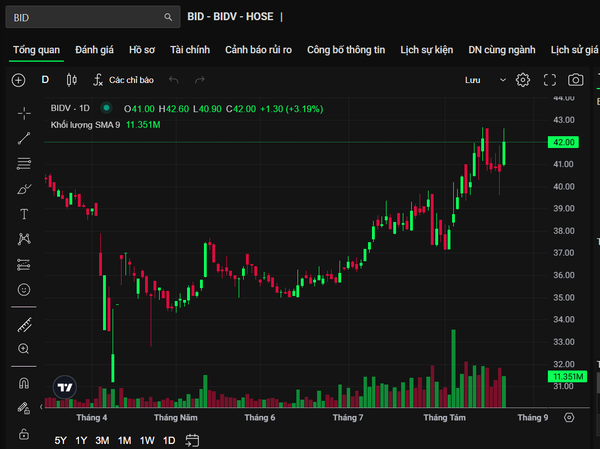Switch to the Lịch sự kiện tab
Screen dimensions: 600x449
(x=427, y=50)
